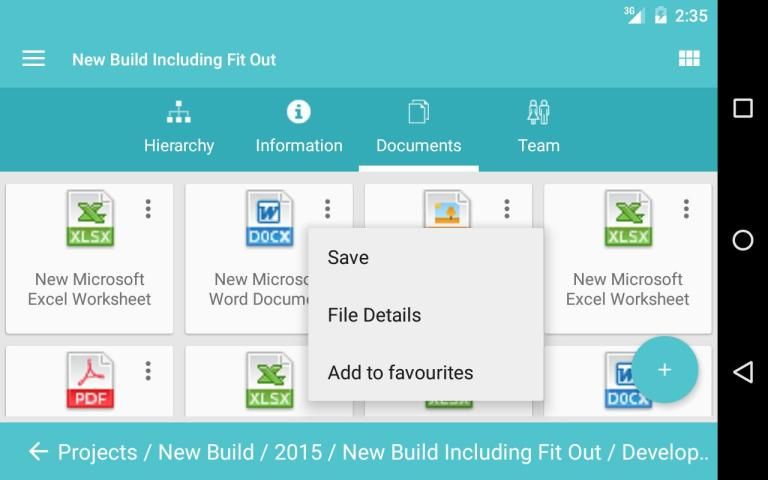The width and height of the screenshot is (768, 480).
Task: Click the back arrow in breadcrumb bar
Action: (x=38, y=452)
